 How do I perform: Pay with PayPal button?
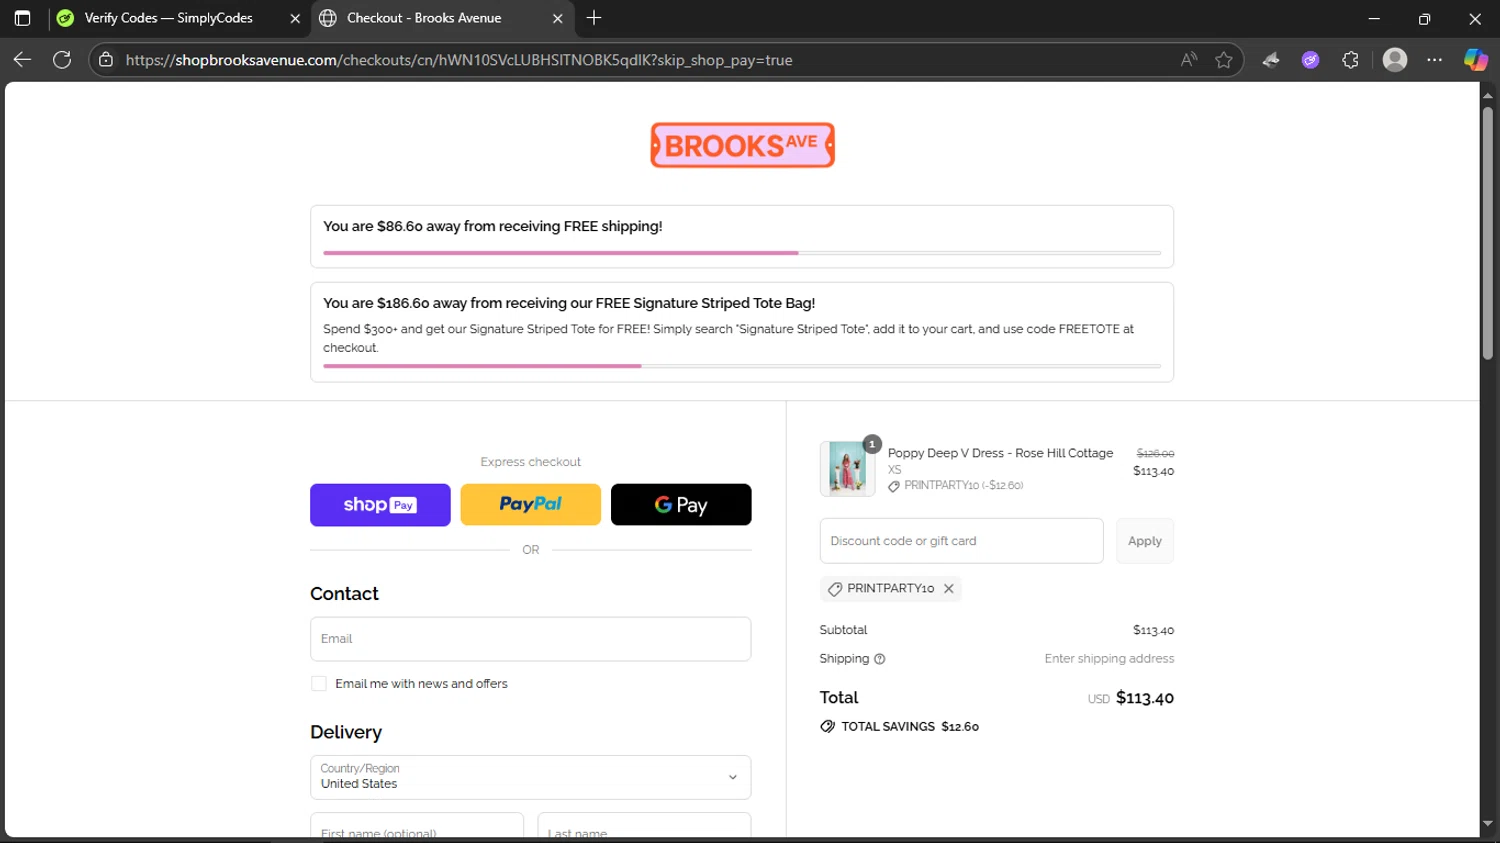[531, 505]
